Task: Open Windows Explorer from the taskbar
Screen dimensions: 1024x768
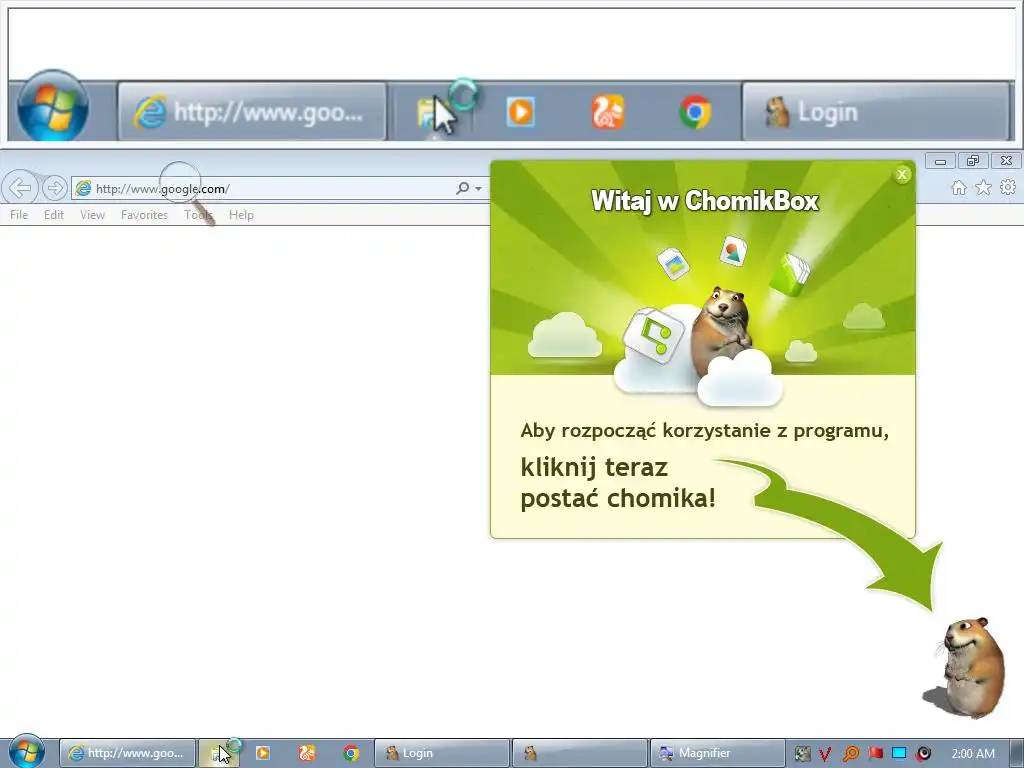Action: coord(219,753)
